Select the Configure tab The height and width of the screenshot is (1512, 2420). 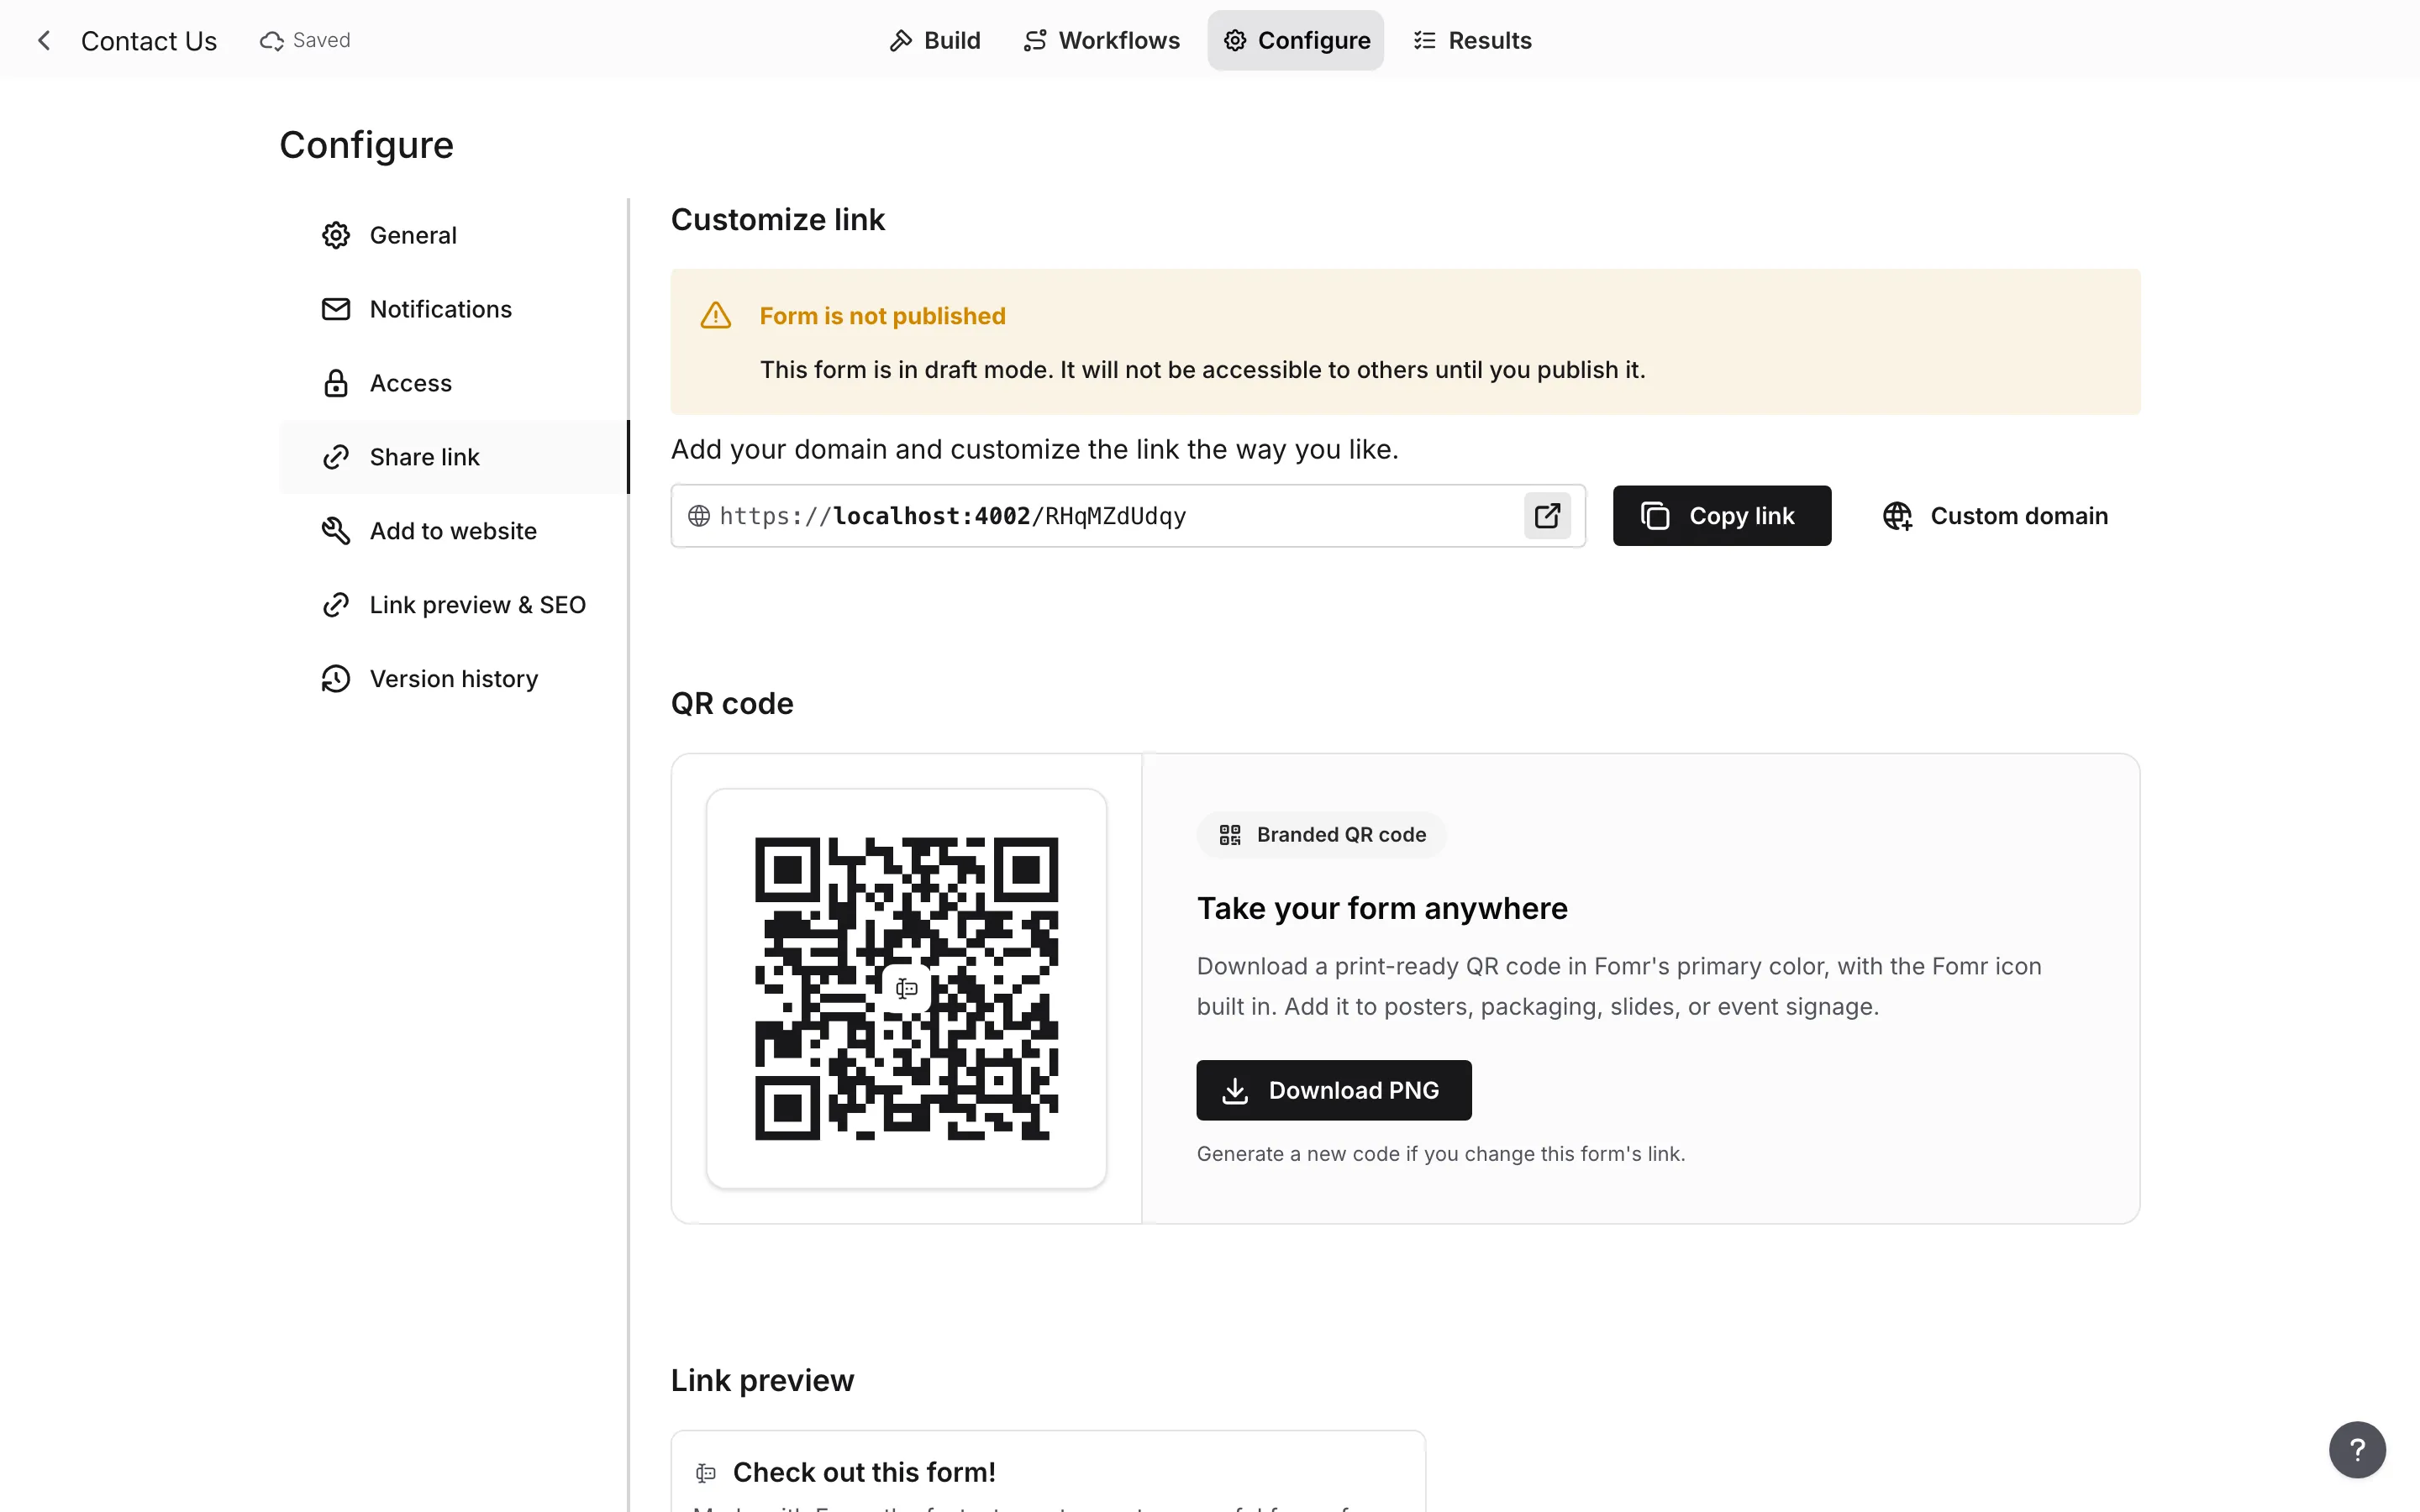tap(1295, 40)
